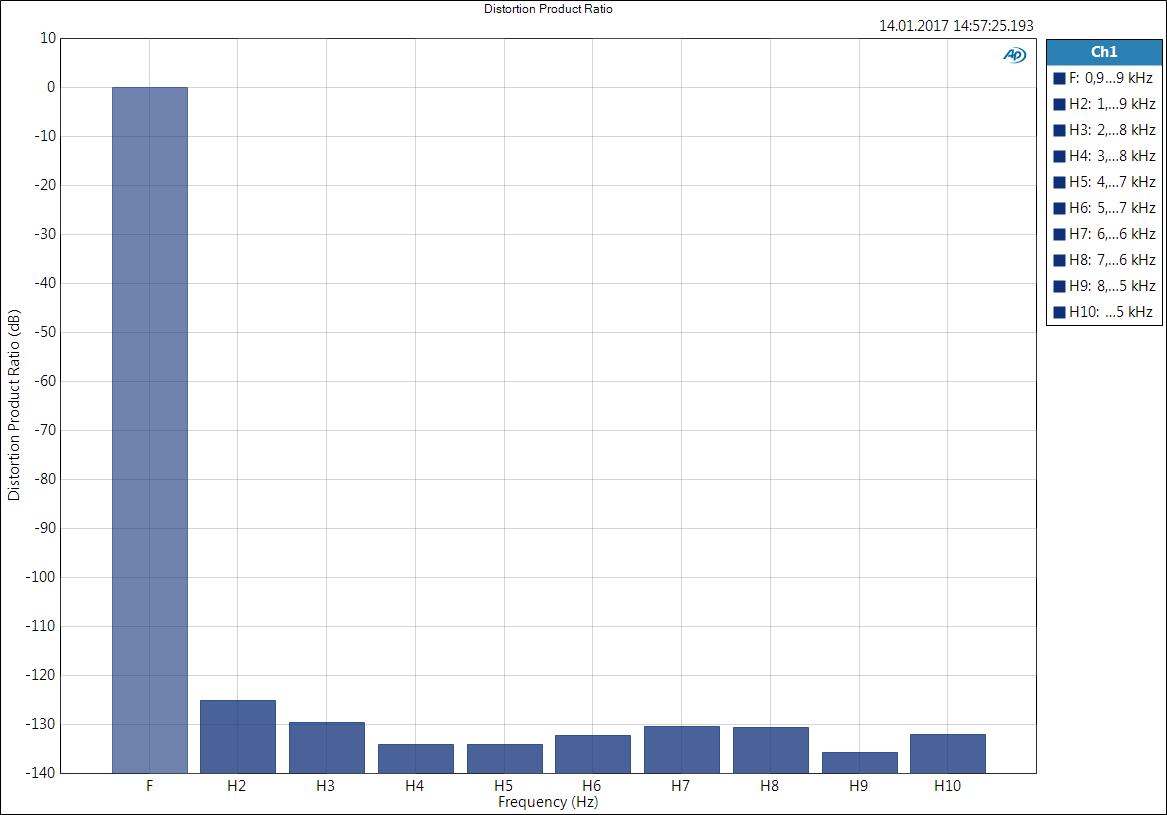Image resolution: width=1167 pixels, height=815 pixels.
Task: Select legend entry 'F: 0,9...9 kHz'
Action: click(1104, 78)
